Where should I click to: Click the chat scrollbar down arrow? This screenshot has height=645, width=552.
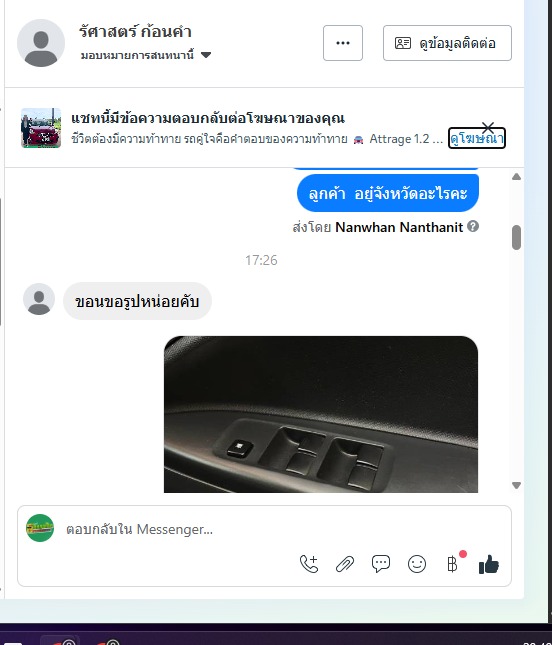click(517, 485)
